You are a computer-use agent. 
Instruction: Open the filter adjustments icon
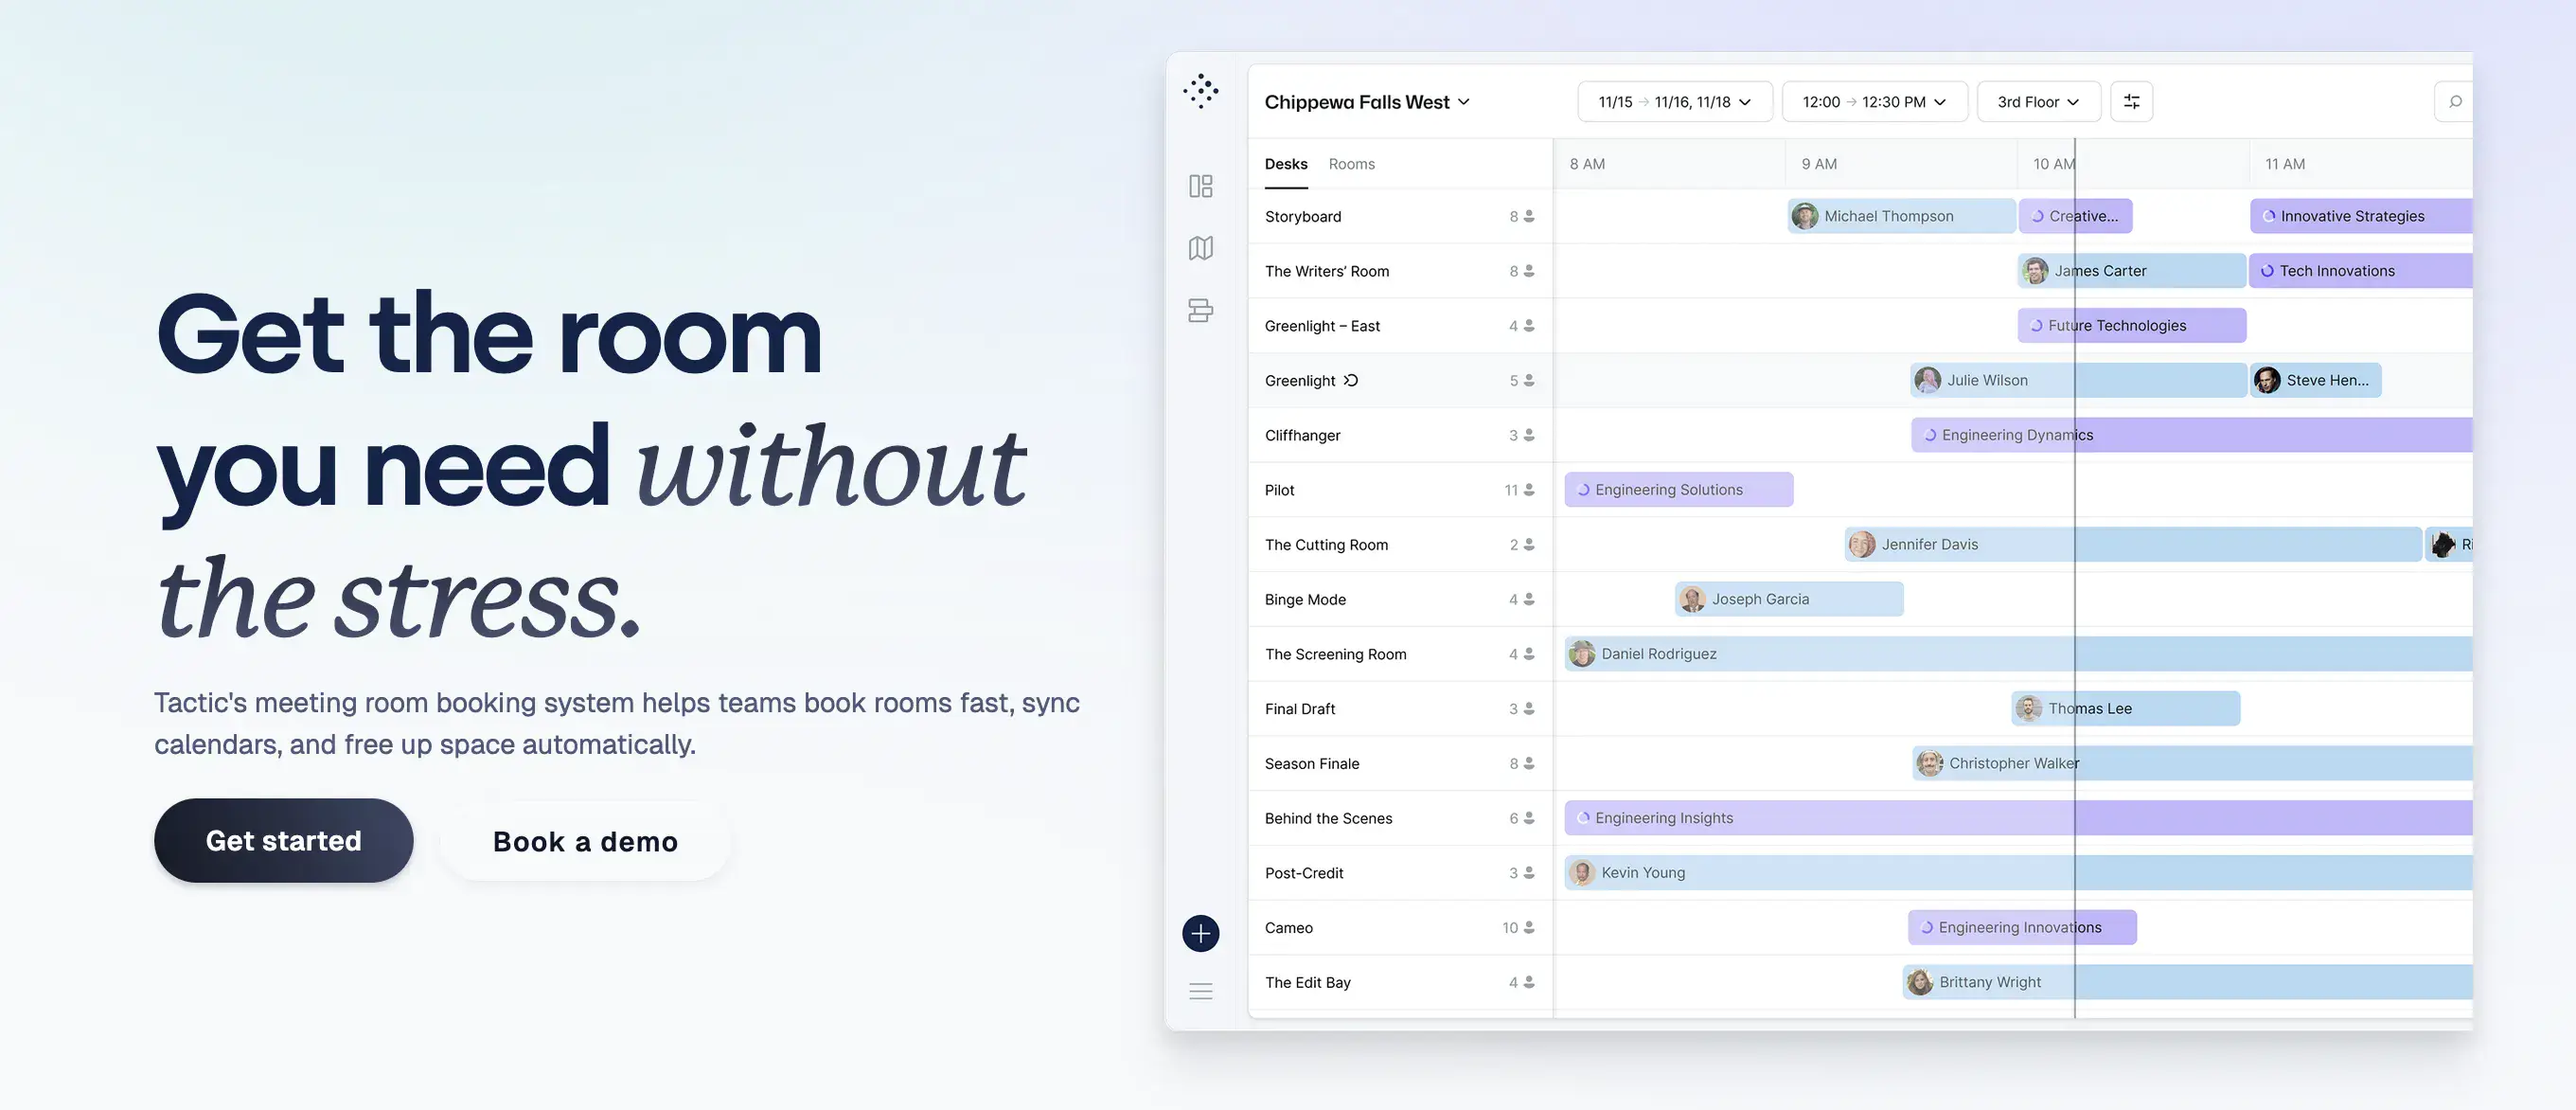[x=2131, y=101]
